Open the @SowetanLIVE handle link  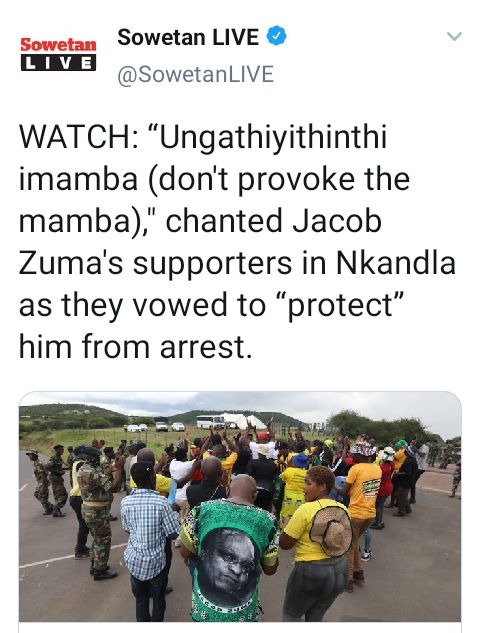195,75
